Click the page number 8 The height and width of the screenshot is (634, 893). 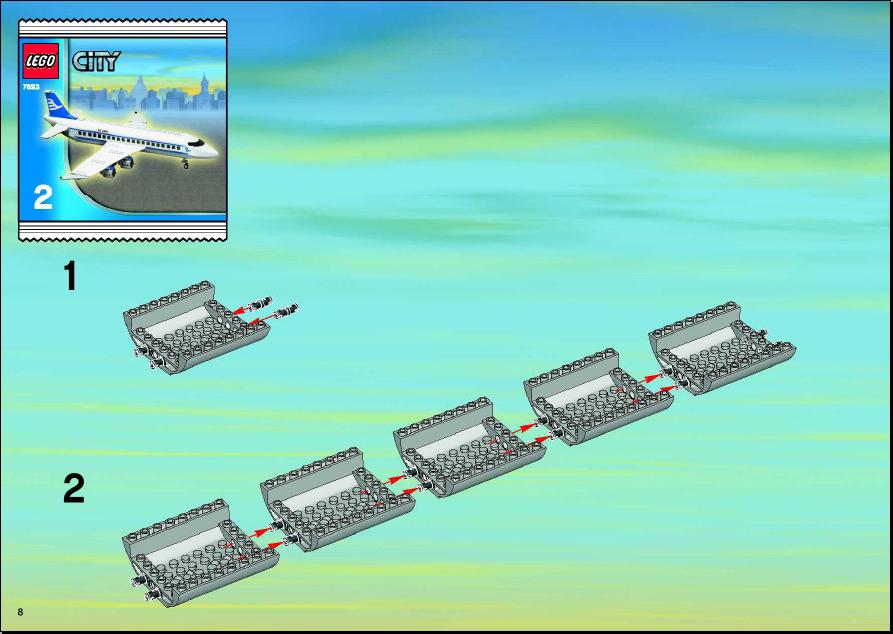coord(21,612)
